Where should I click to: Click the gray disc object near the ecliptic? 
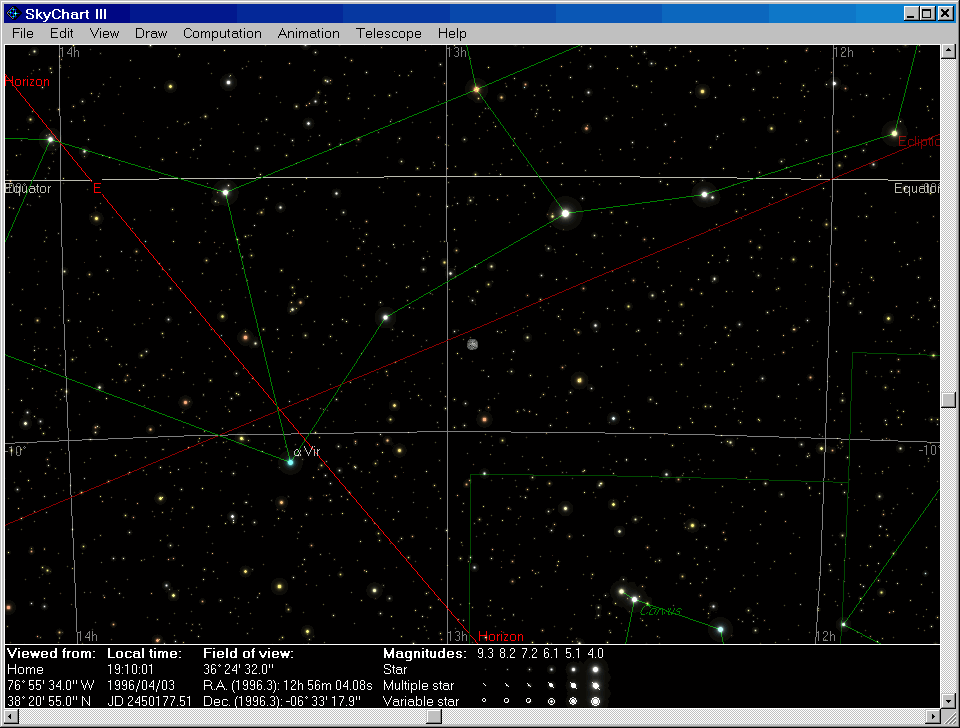click(472, 344)
